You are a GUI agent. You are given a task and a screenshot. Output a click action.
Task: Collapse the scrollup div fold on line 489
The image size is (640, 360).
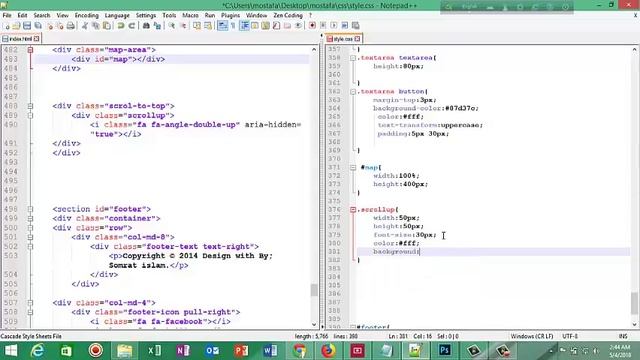point(30,116)
